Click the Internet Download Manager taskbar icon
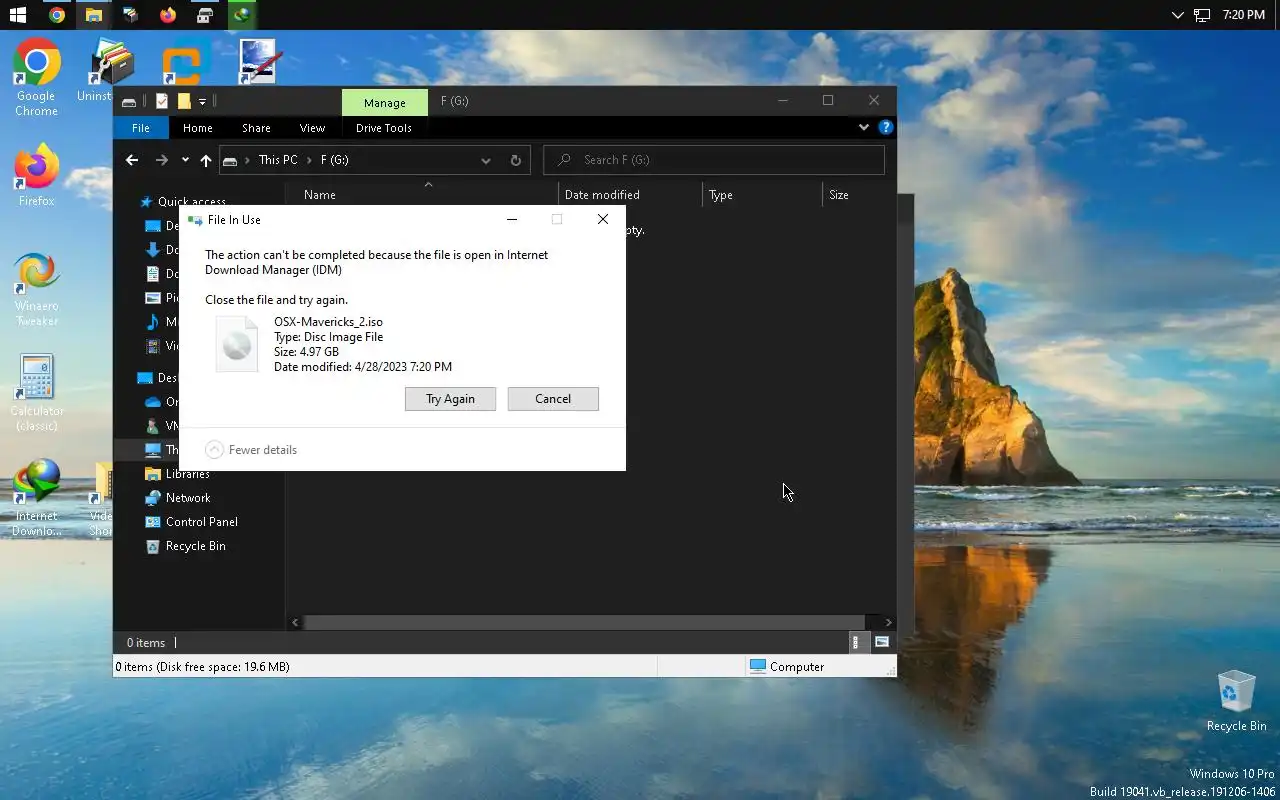 (241, 15)
